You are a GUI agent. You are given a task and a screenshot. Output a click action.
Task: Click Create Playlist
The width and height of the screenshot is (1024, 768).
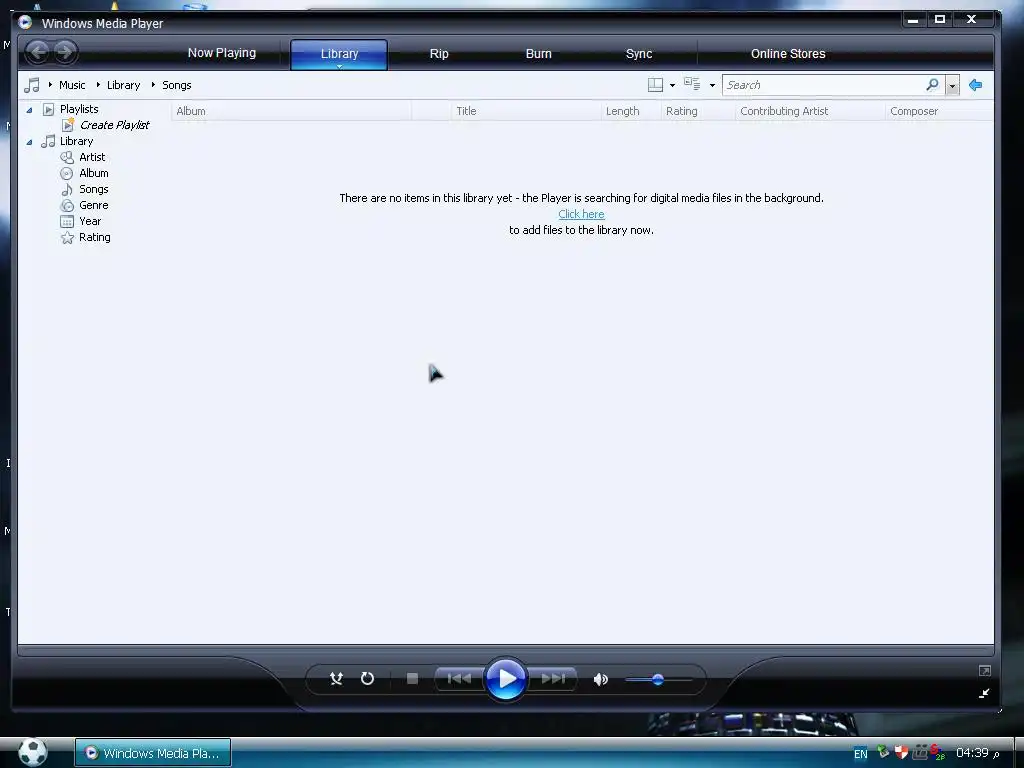click(x=114, y=125)
